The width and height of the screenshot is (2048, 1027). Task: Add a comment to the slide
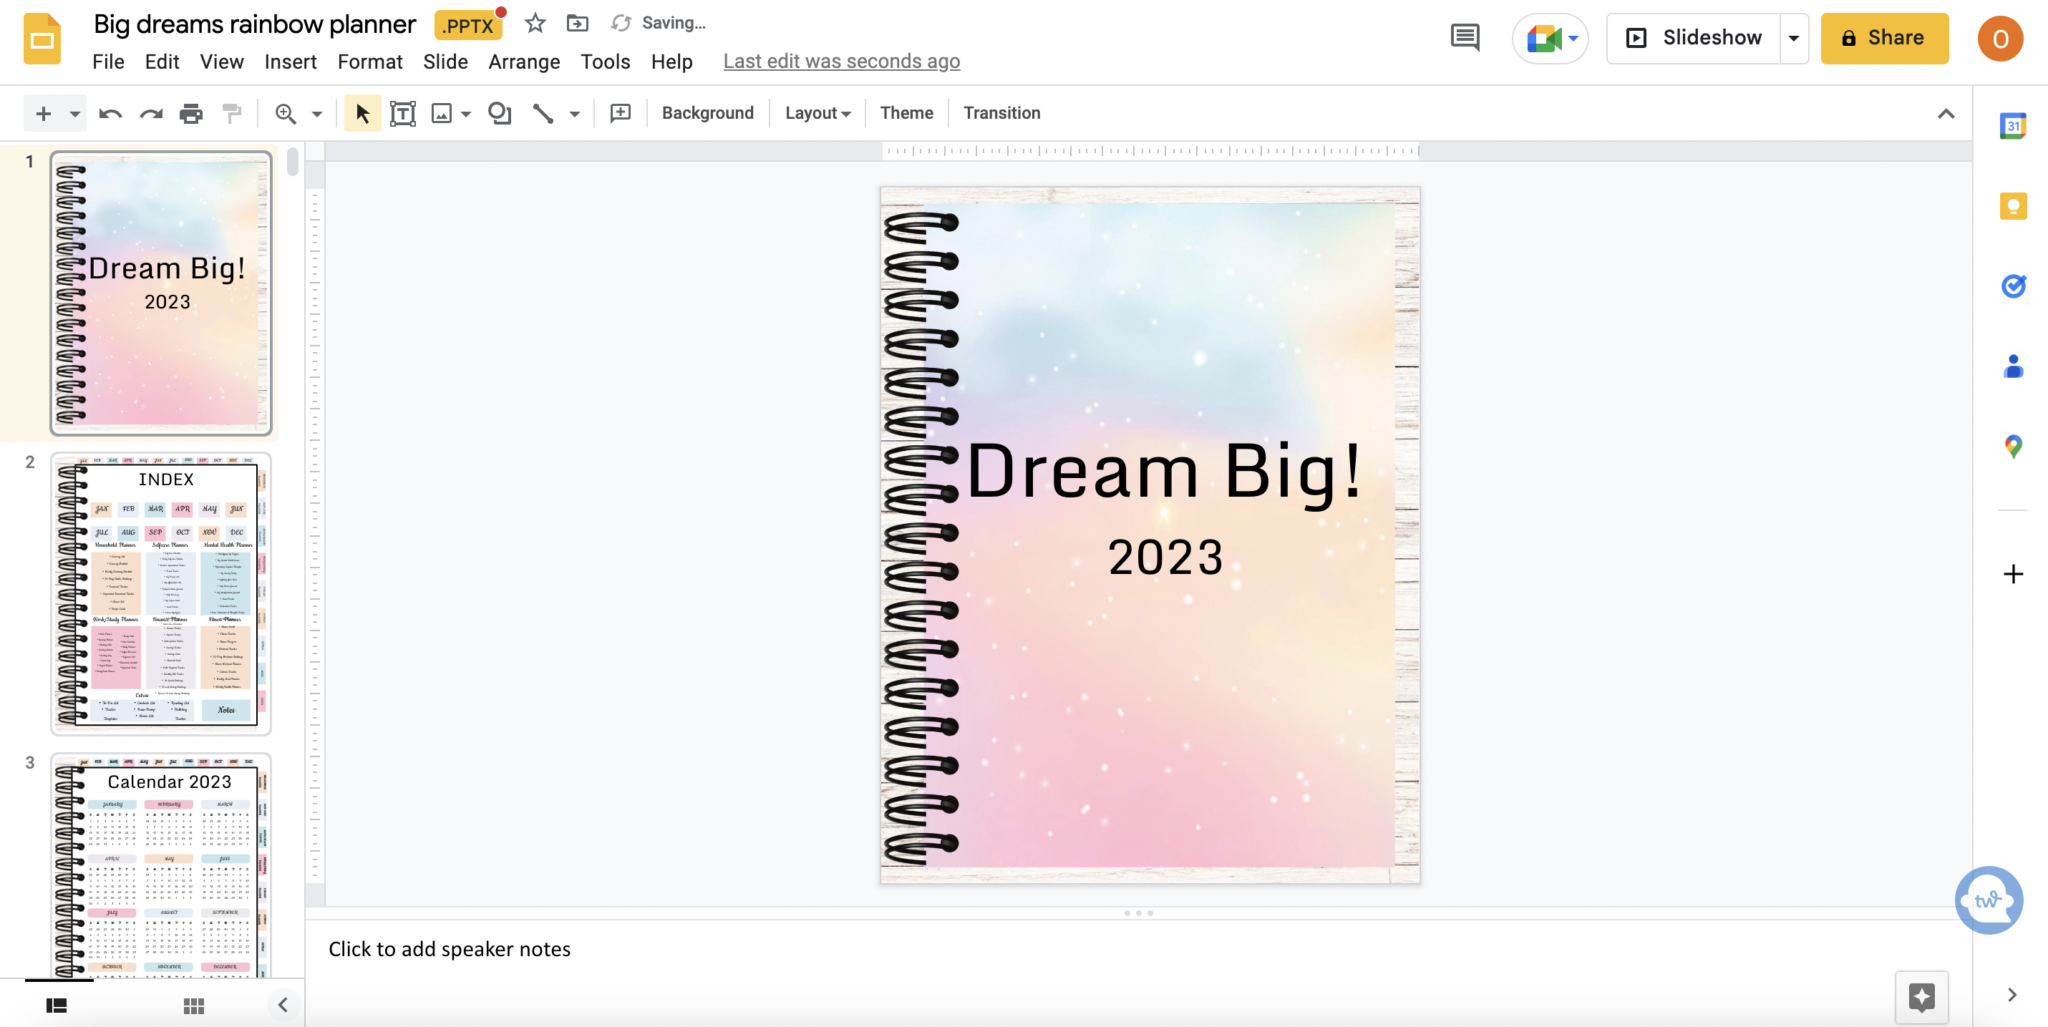tap(620, 113)
